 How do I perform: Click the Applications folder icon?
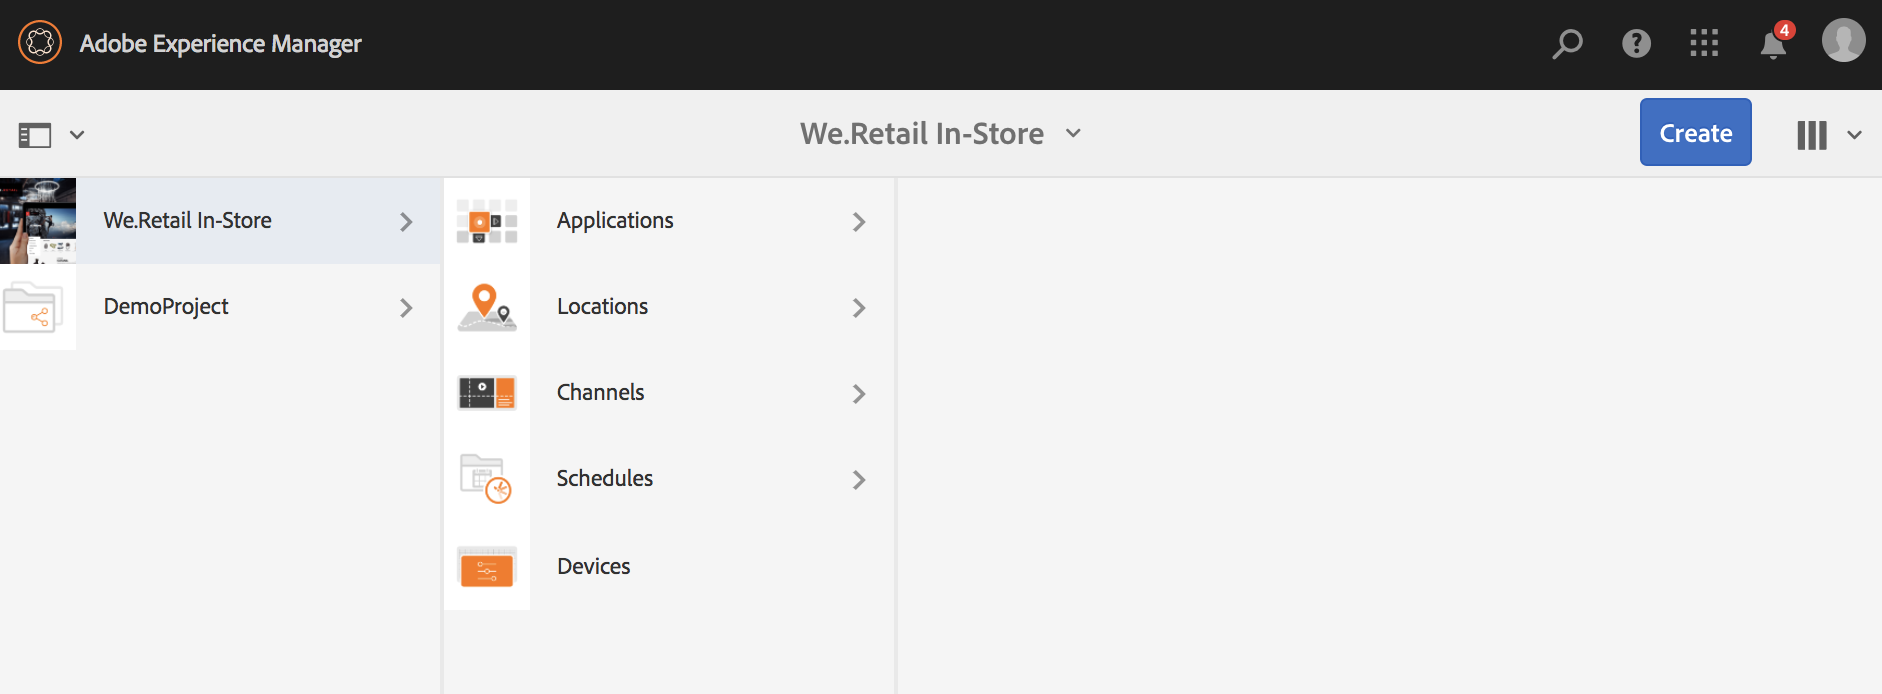coord(487,221)
